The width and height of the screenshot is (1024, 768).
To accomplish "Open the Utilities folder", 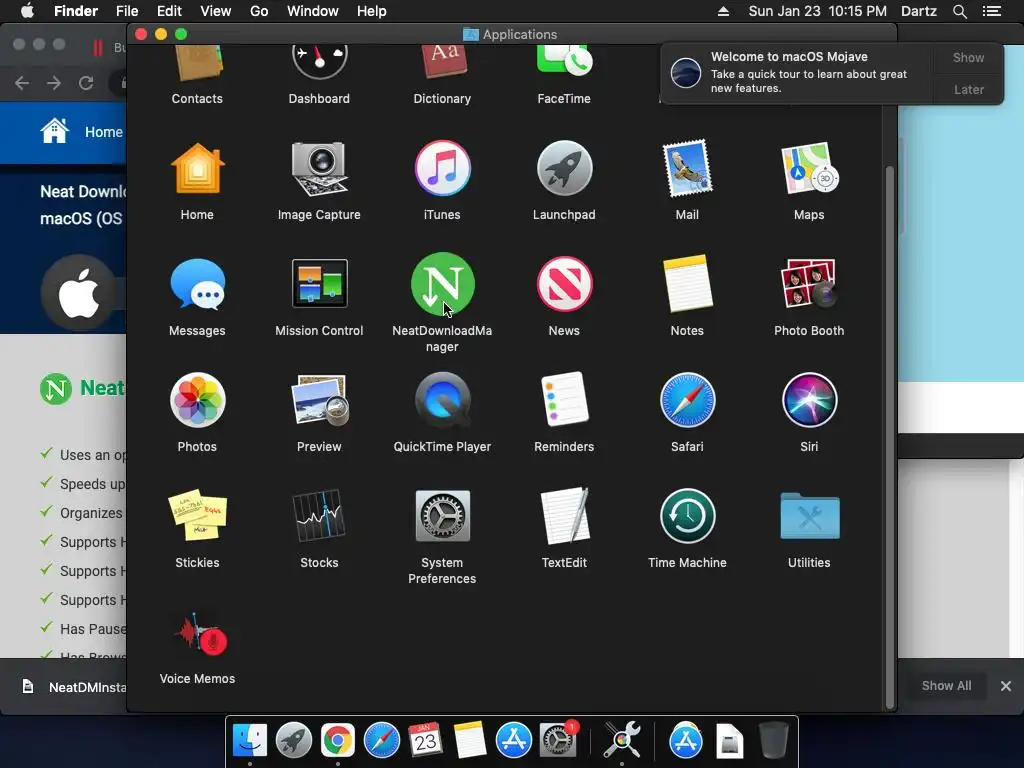I will (809, 516).
